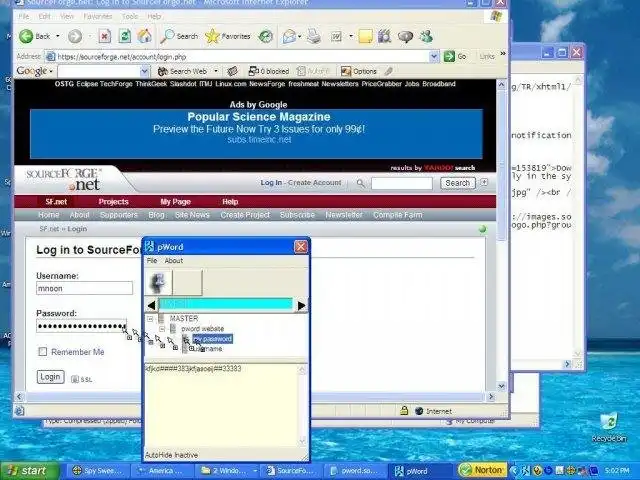This screenshot has width=640, height=480.
Task: Click Google toolbar Search Web button
Action: (x=182, y=71)
